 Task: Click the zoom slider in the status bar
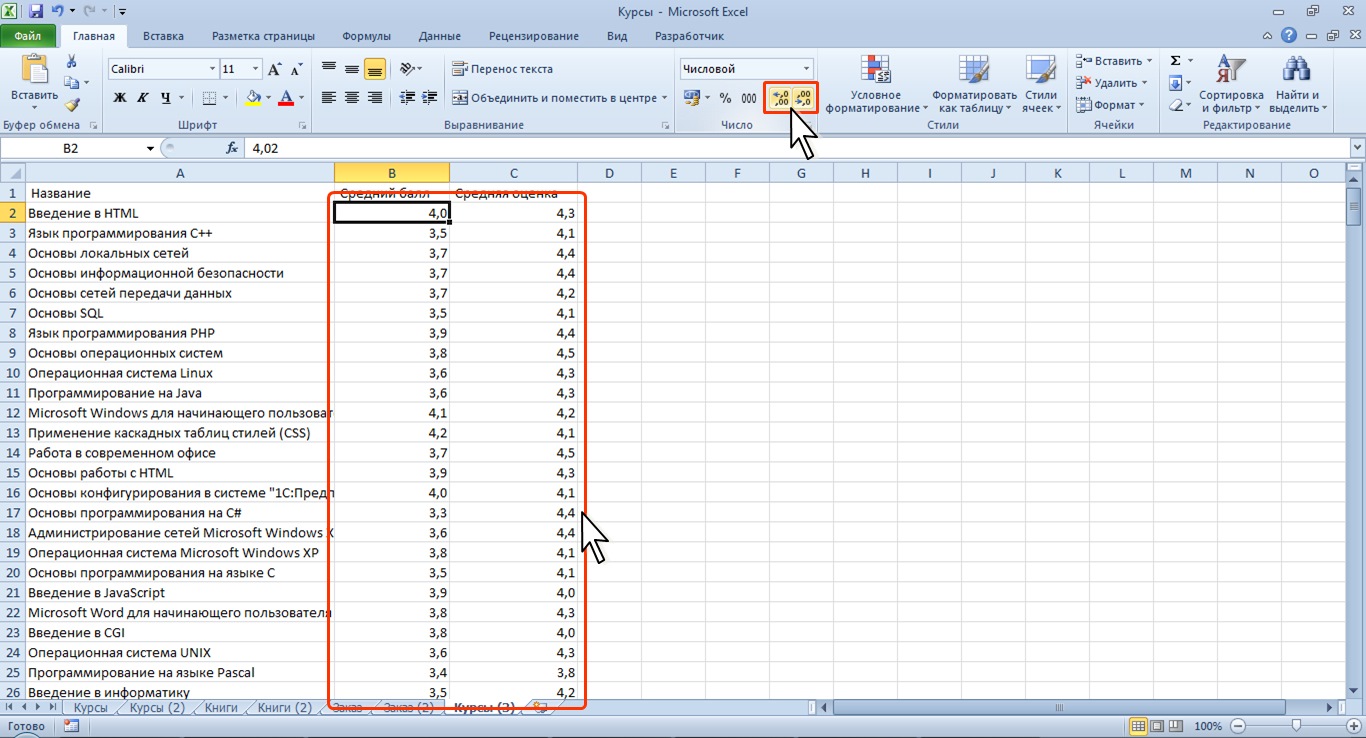pos(1296,726)
